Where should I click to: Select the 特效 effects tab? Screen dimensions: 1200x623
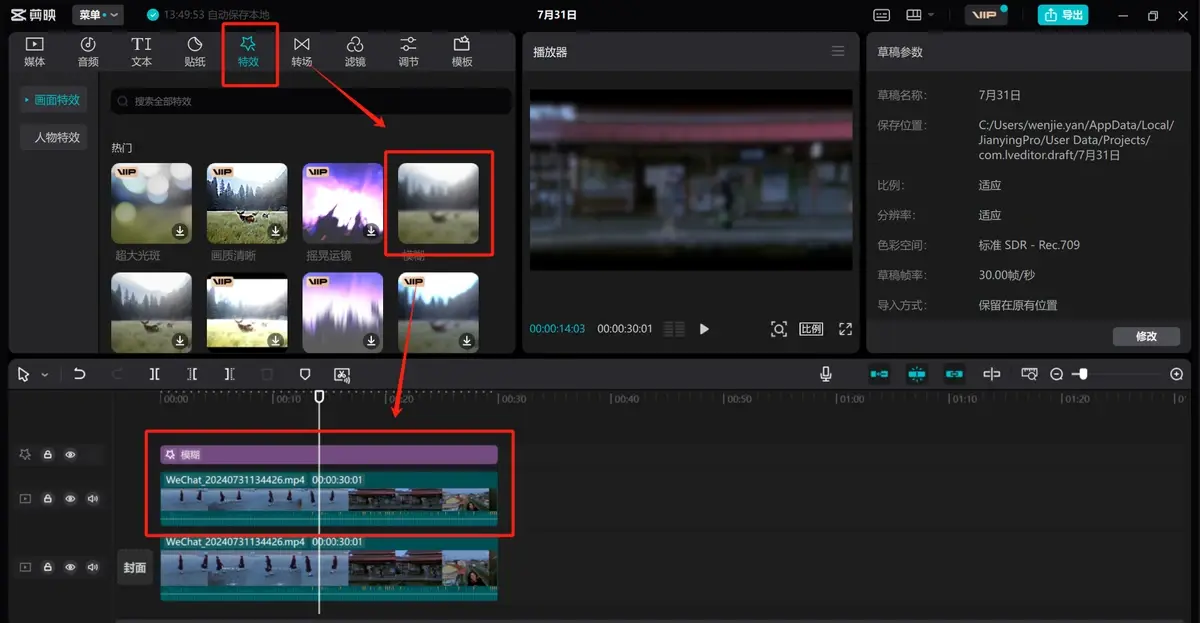[x=248, y=52]
